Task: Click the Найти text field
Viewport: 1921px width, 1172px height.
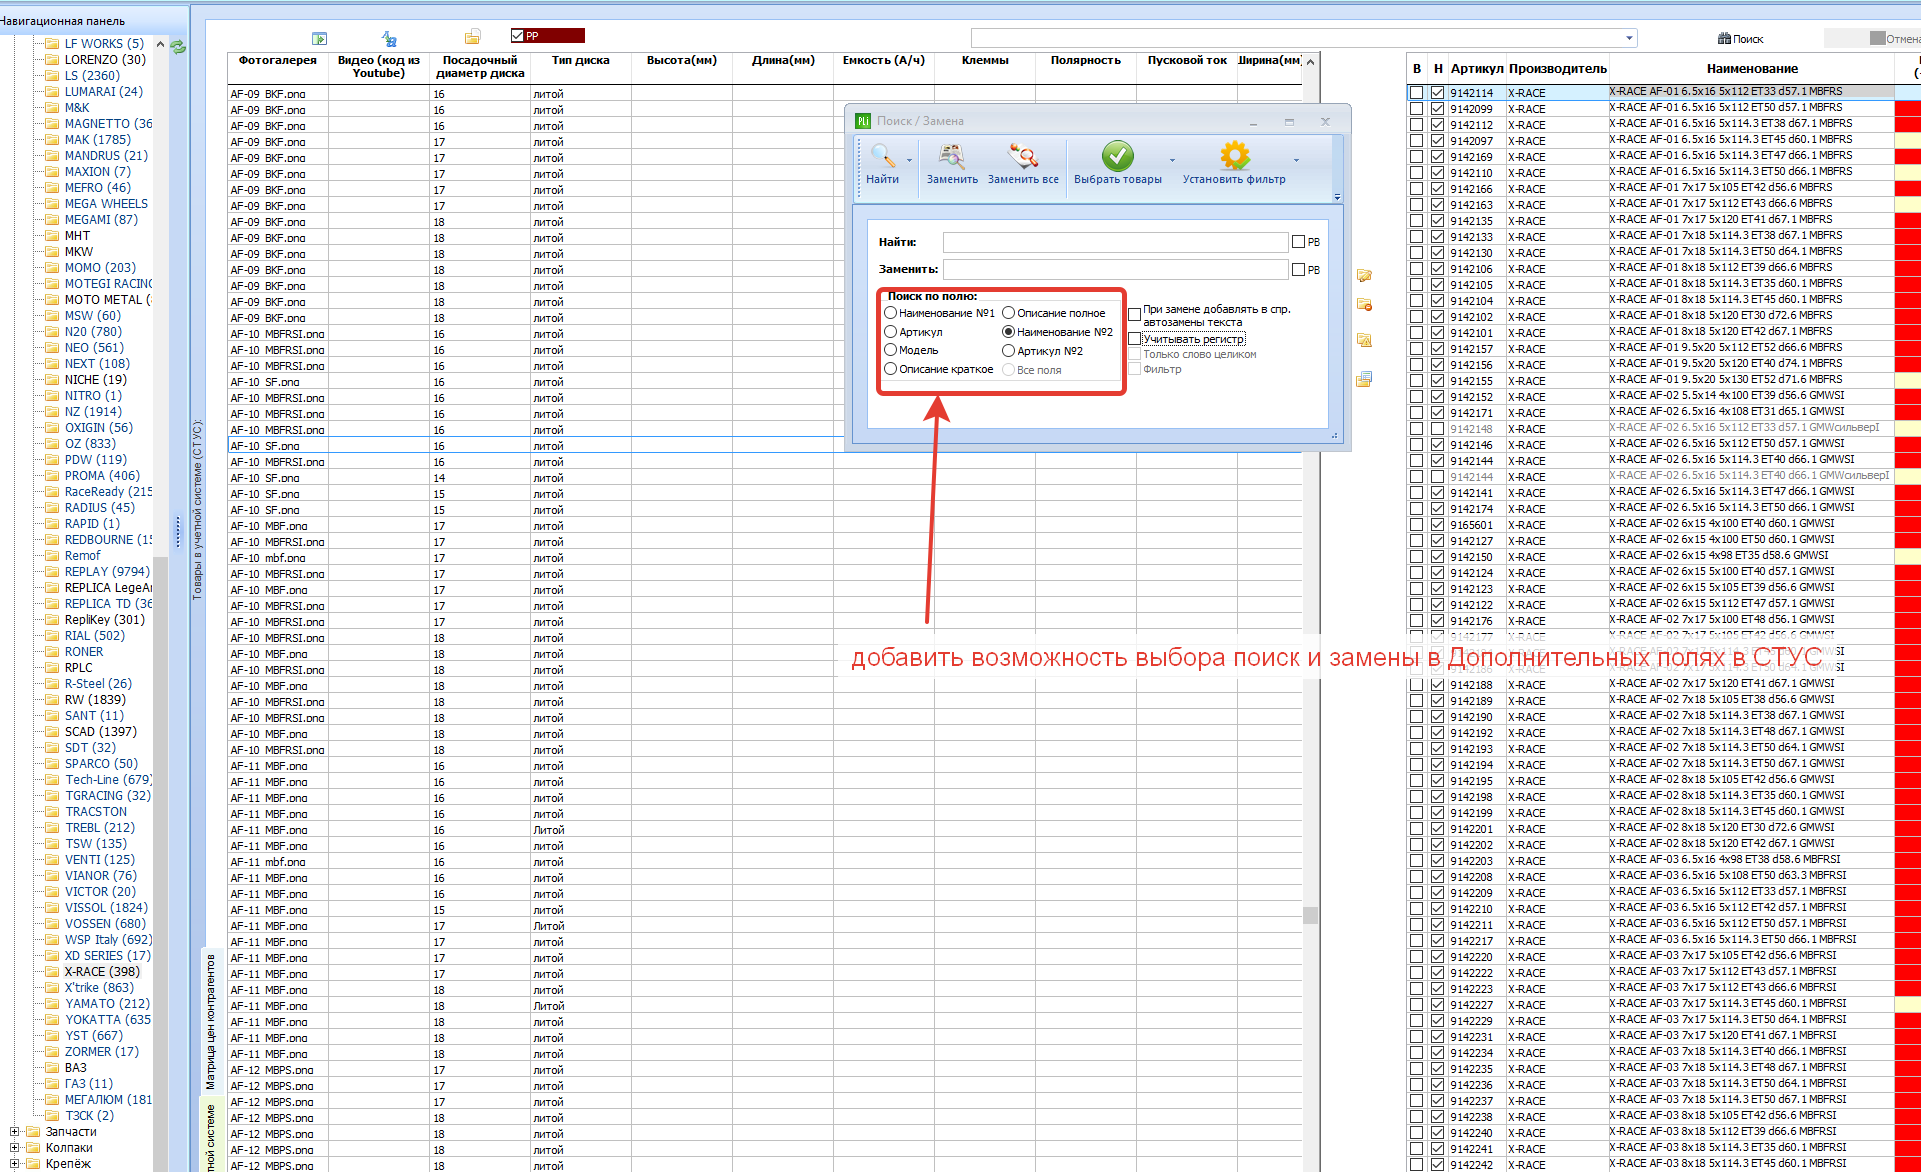Action: [x=1116, y=242]
